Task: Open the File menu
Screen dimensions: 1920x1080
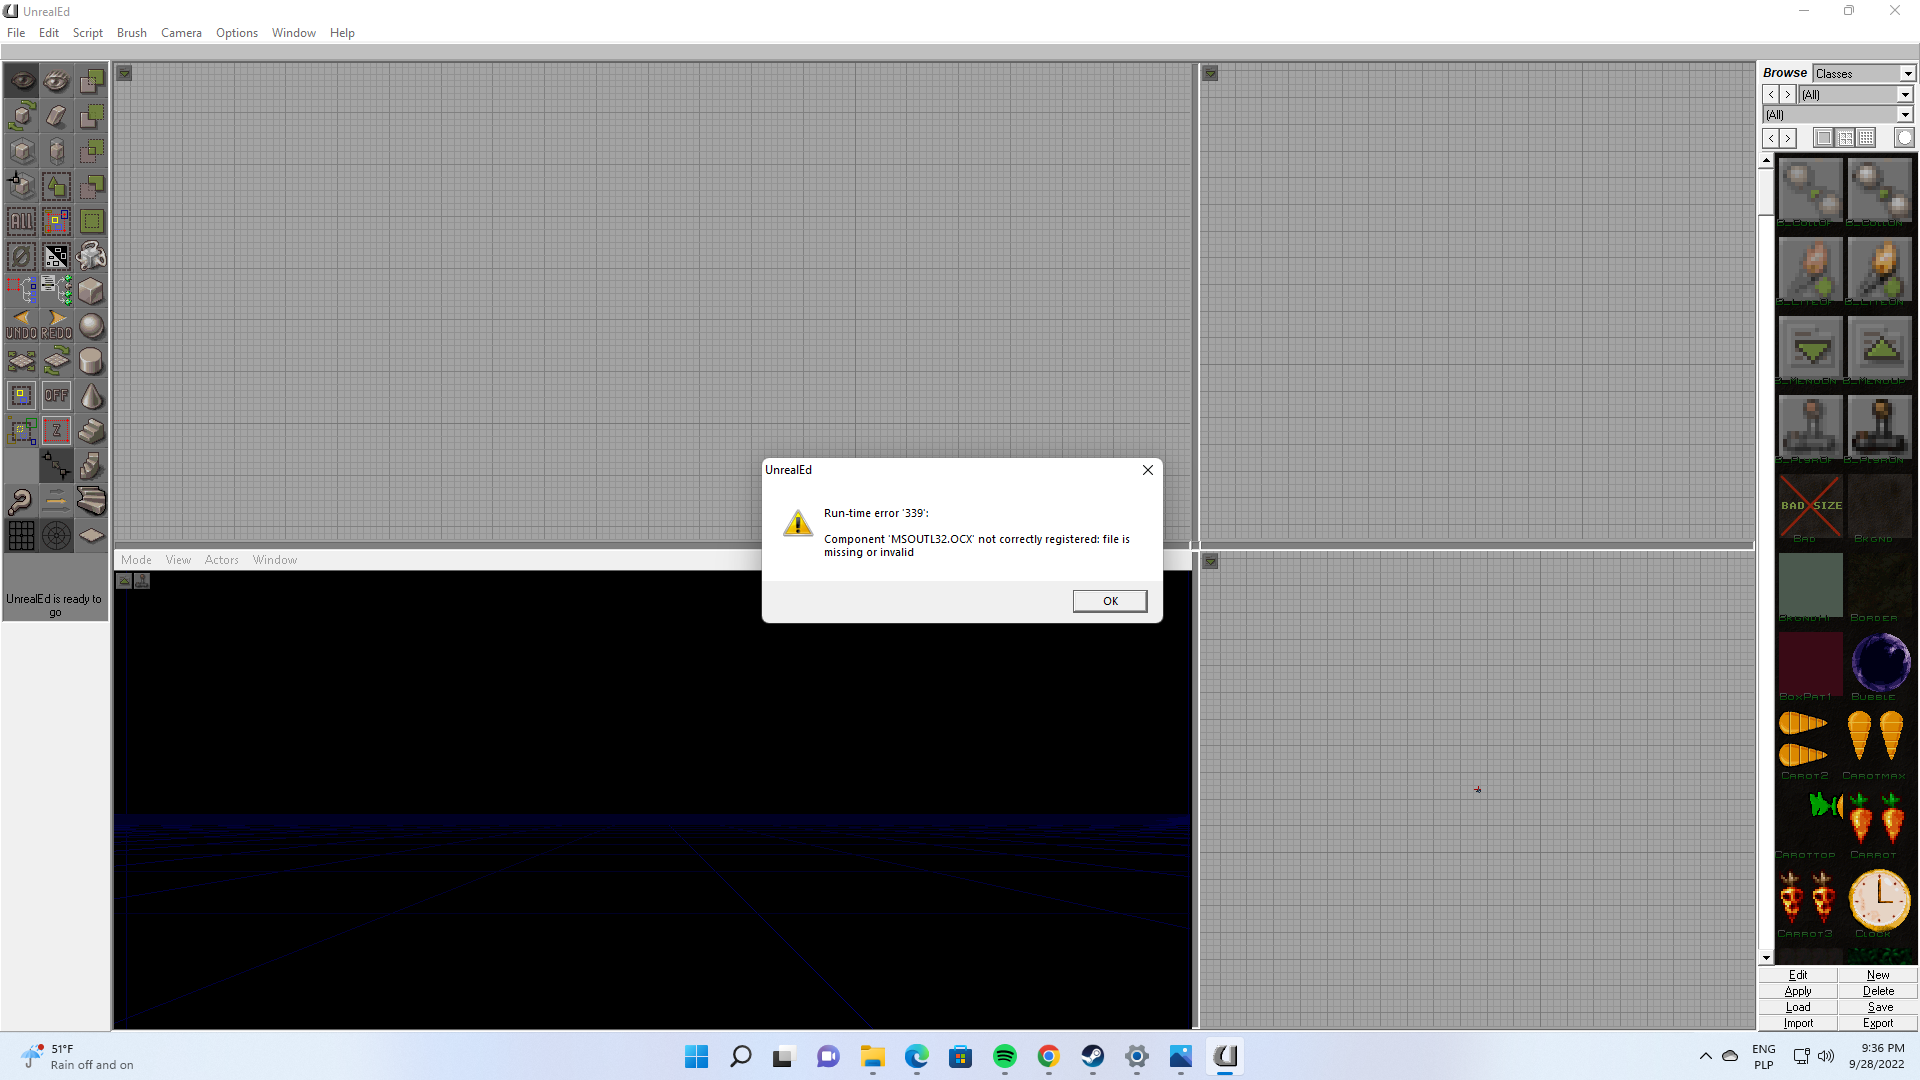Action: [x=16, y=33]
